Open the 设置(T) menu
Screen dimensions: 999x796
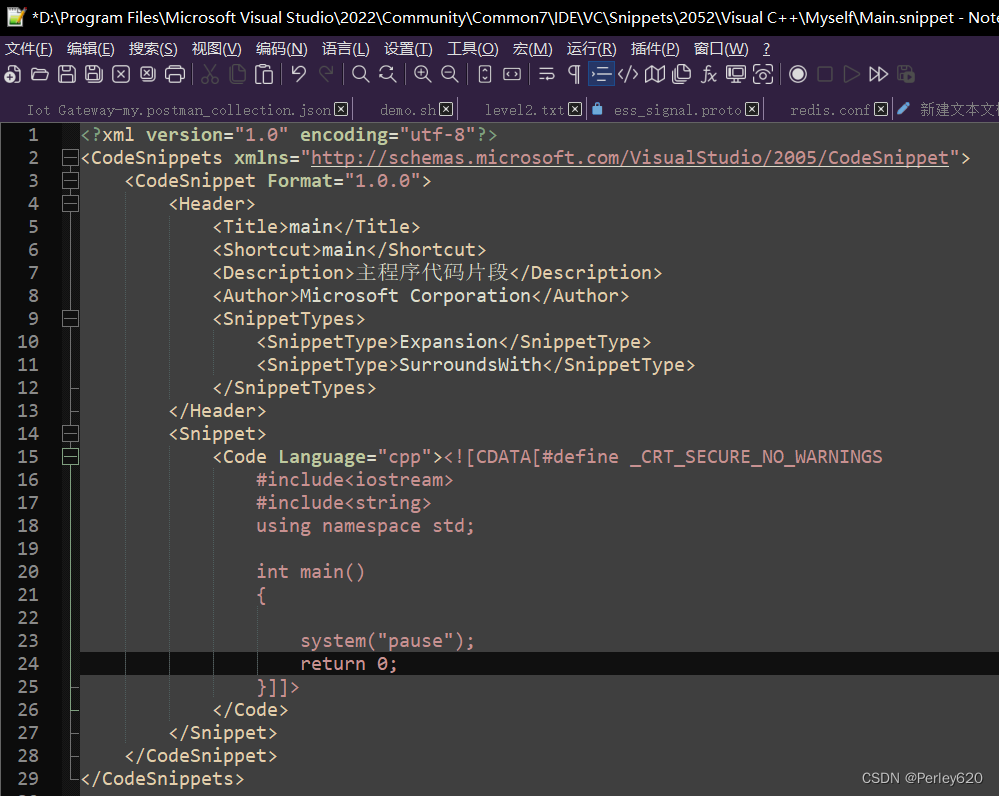[408, 48]
